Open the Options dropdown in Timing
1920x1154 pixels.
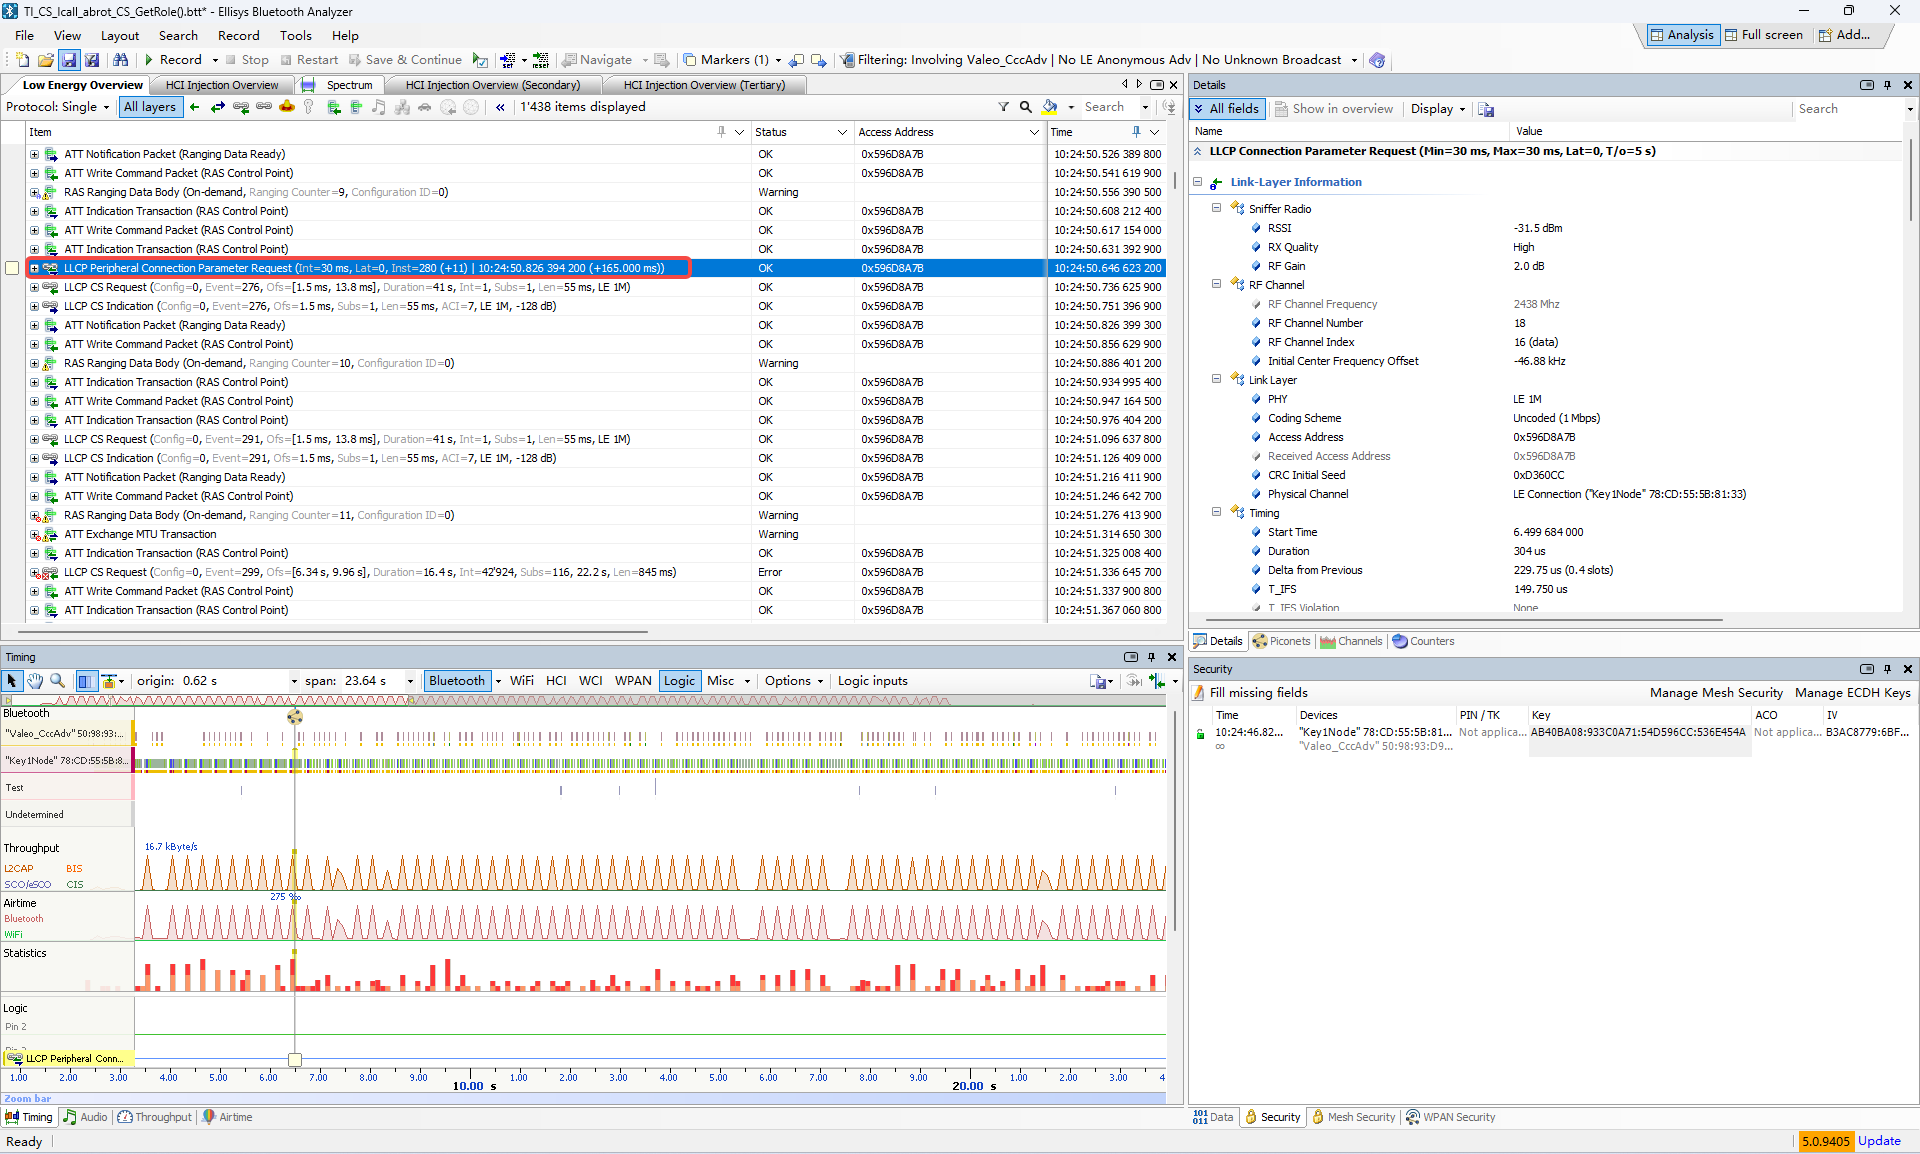tap(794, 681)
